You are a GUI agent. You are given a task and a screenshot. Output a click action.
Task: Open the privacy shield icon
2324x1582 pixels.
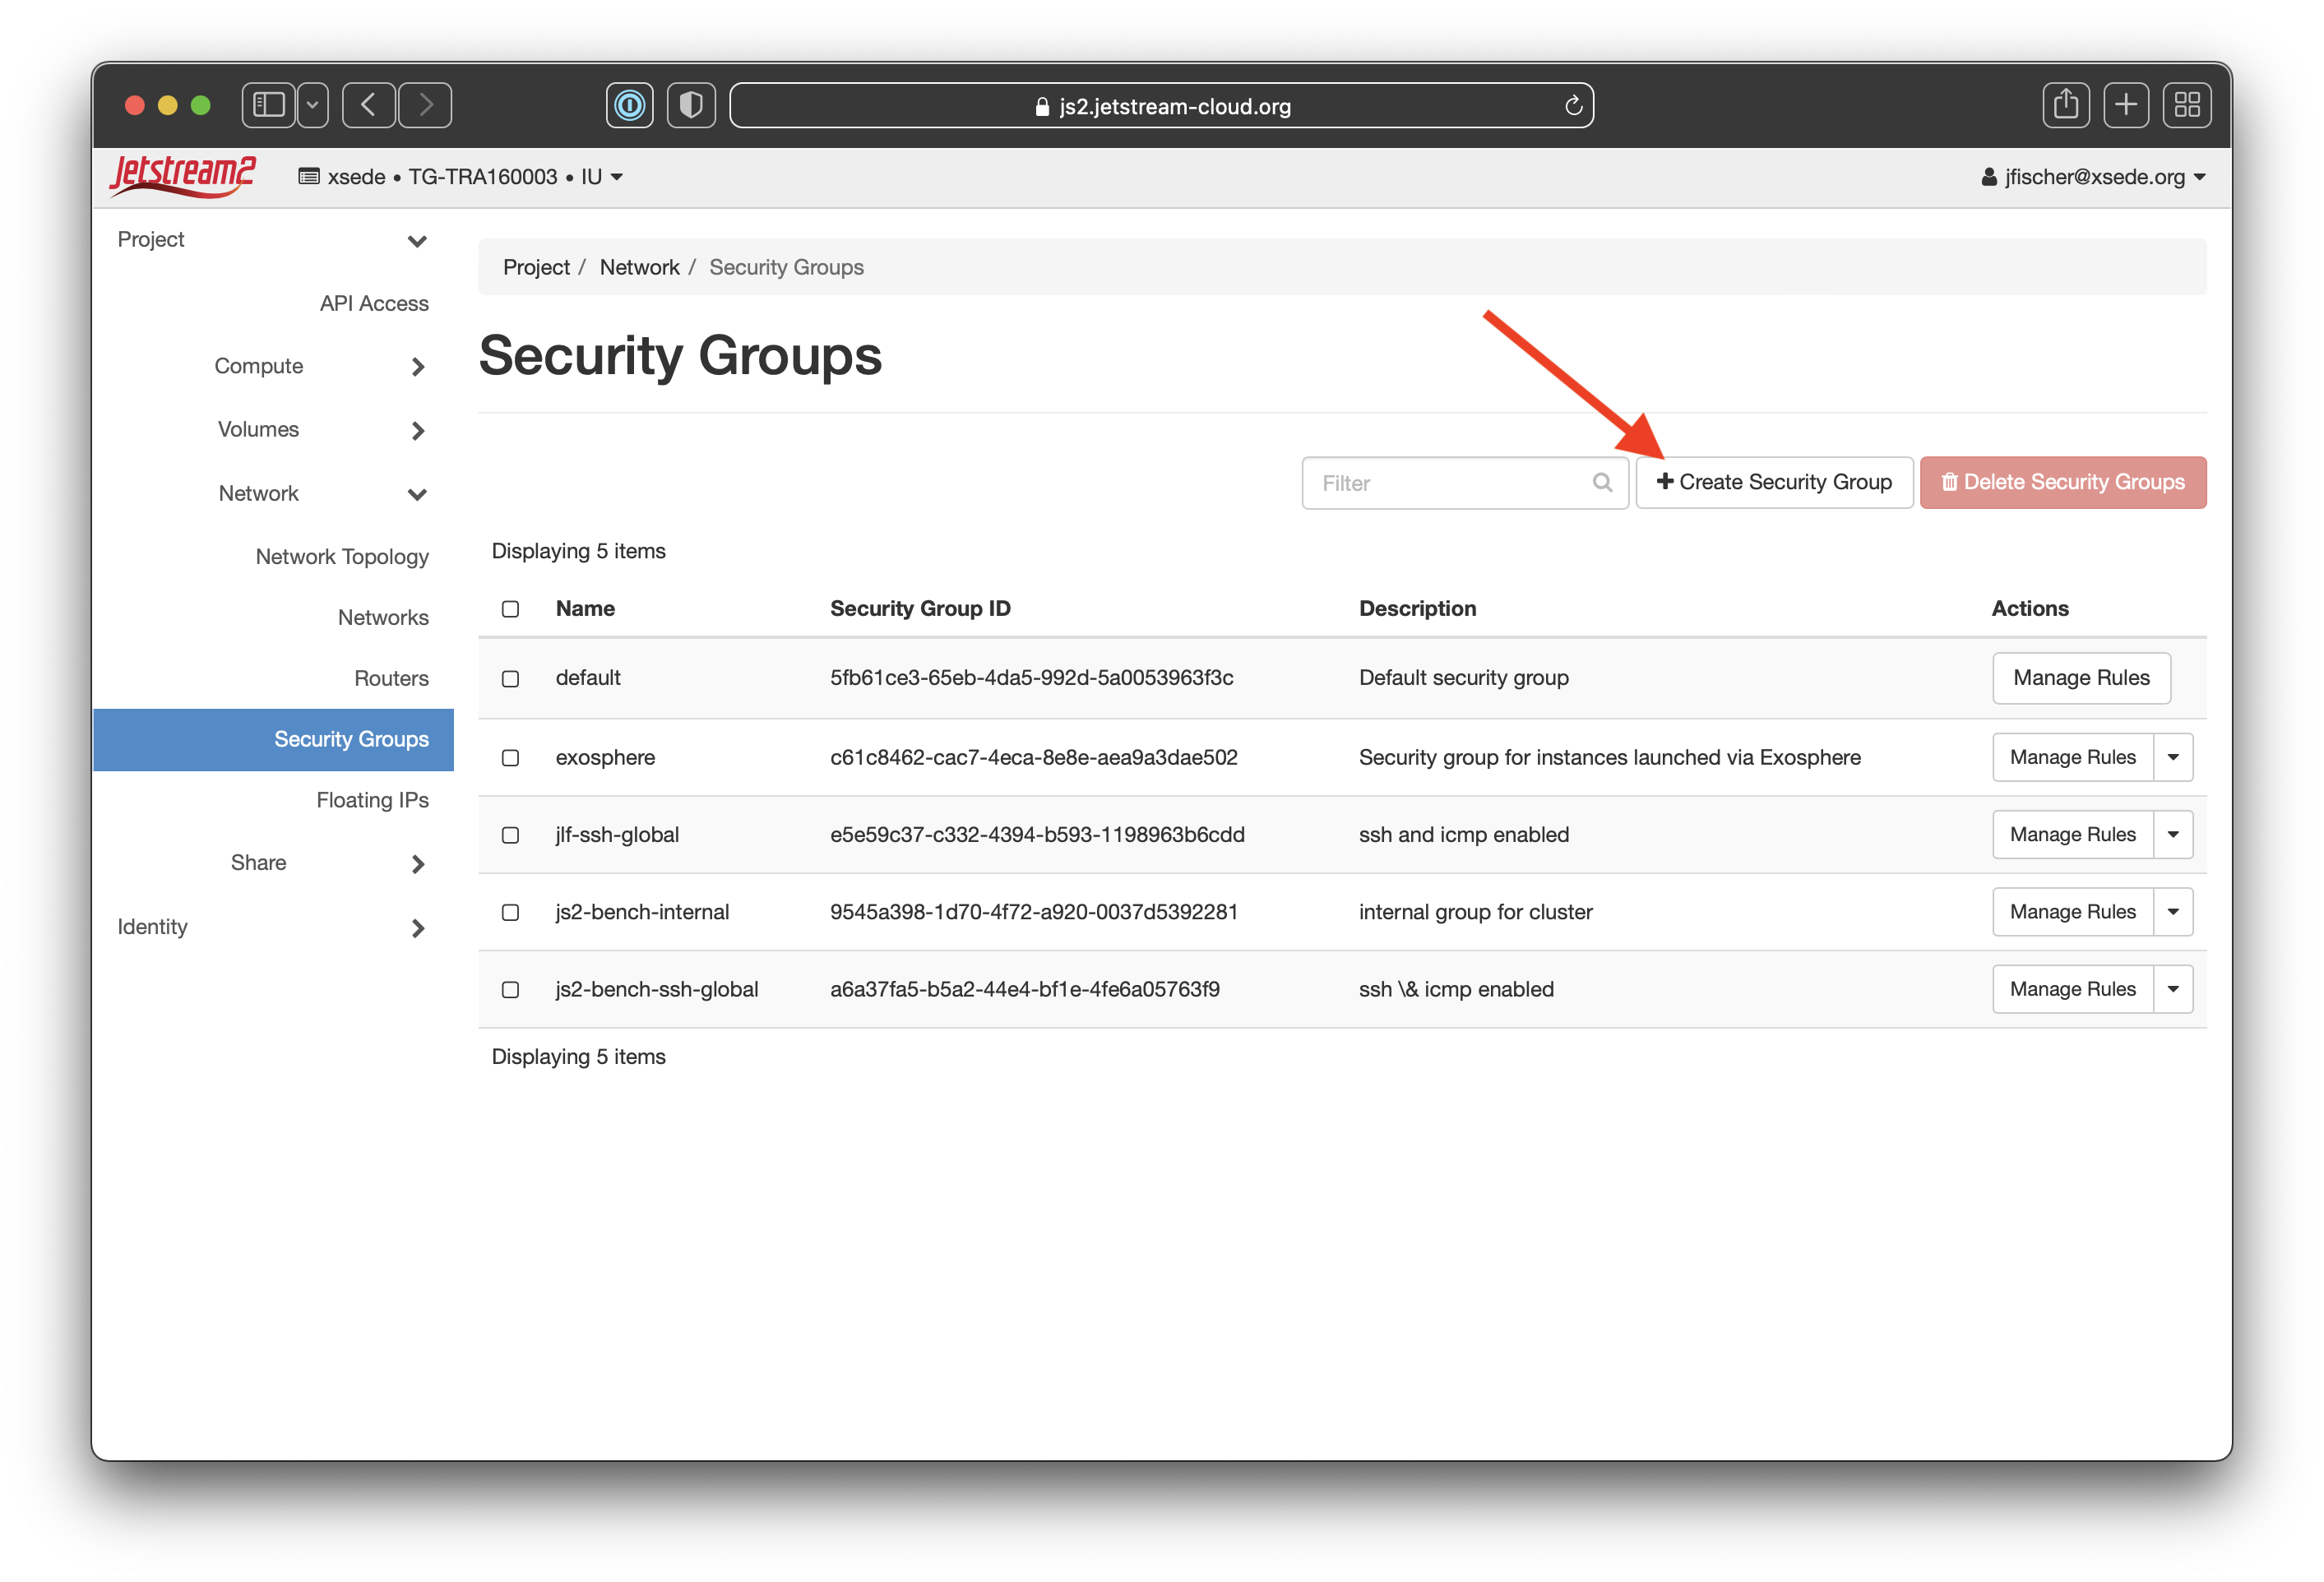pyautogui.click(x=690, y=105)
